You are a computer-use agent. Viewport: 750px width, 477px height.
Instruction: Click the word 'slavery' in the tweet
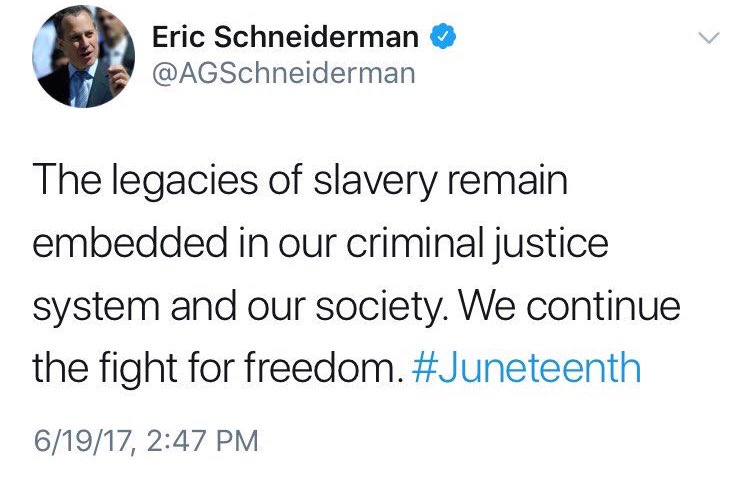375,181
